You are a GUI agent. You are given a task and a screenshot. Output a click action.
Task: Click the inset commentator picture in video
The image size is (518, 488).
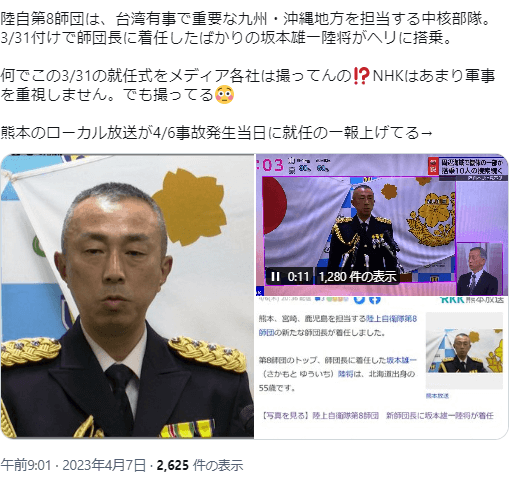click(x=479, y=269)
